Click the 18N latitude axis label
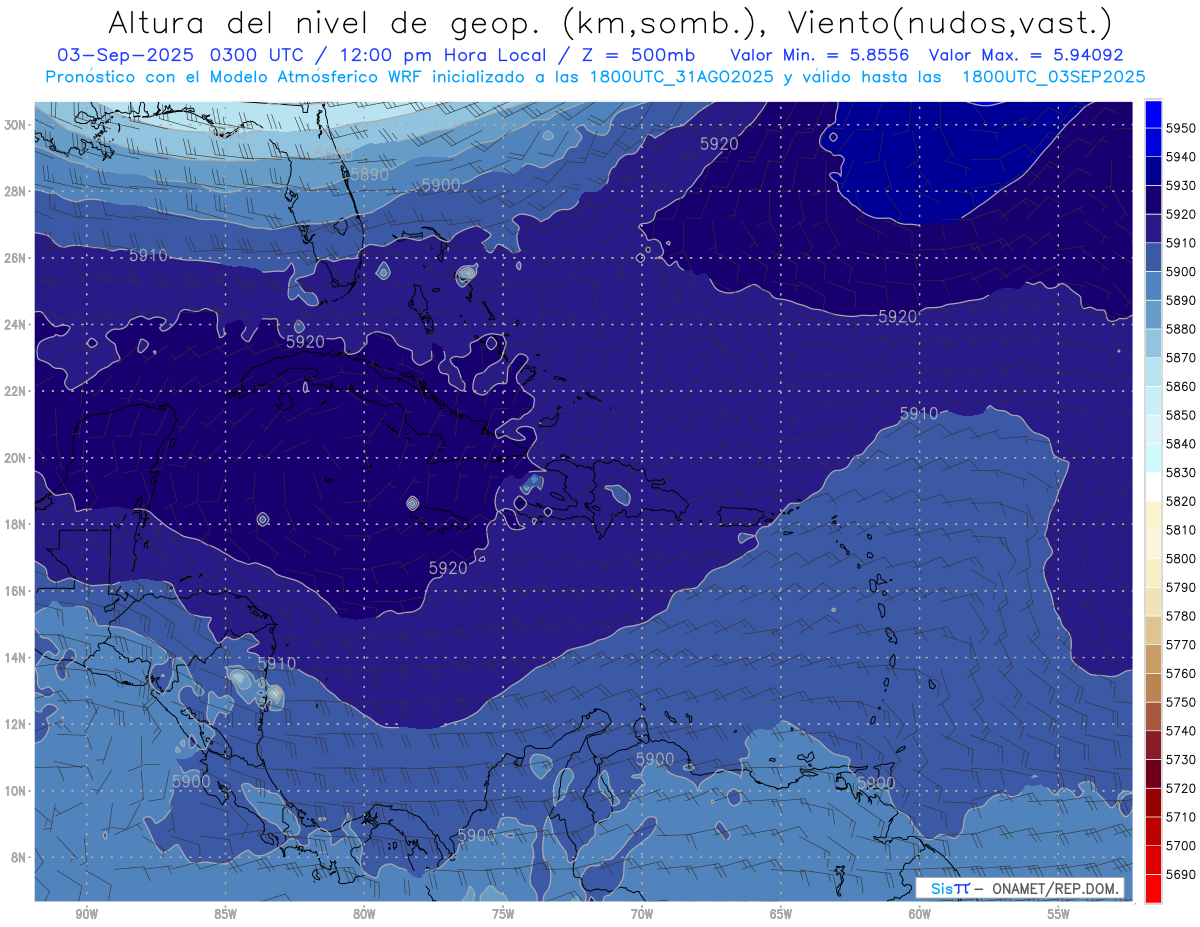Viewport: 1200px width, 927px height. point(15,524)
